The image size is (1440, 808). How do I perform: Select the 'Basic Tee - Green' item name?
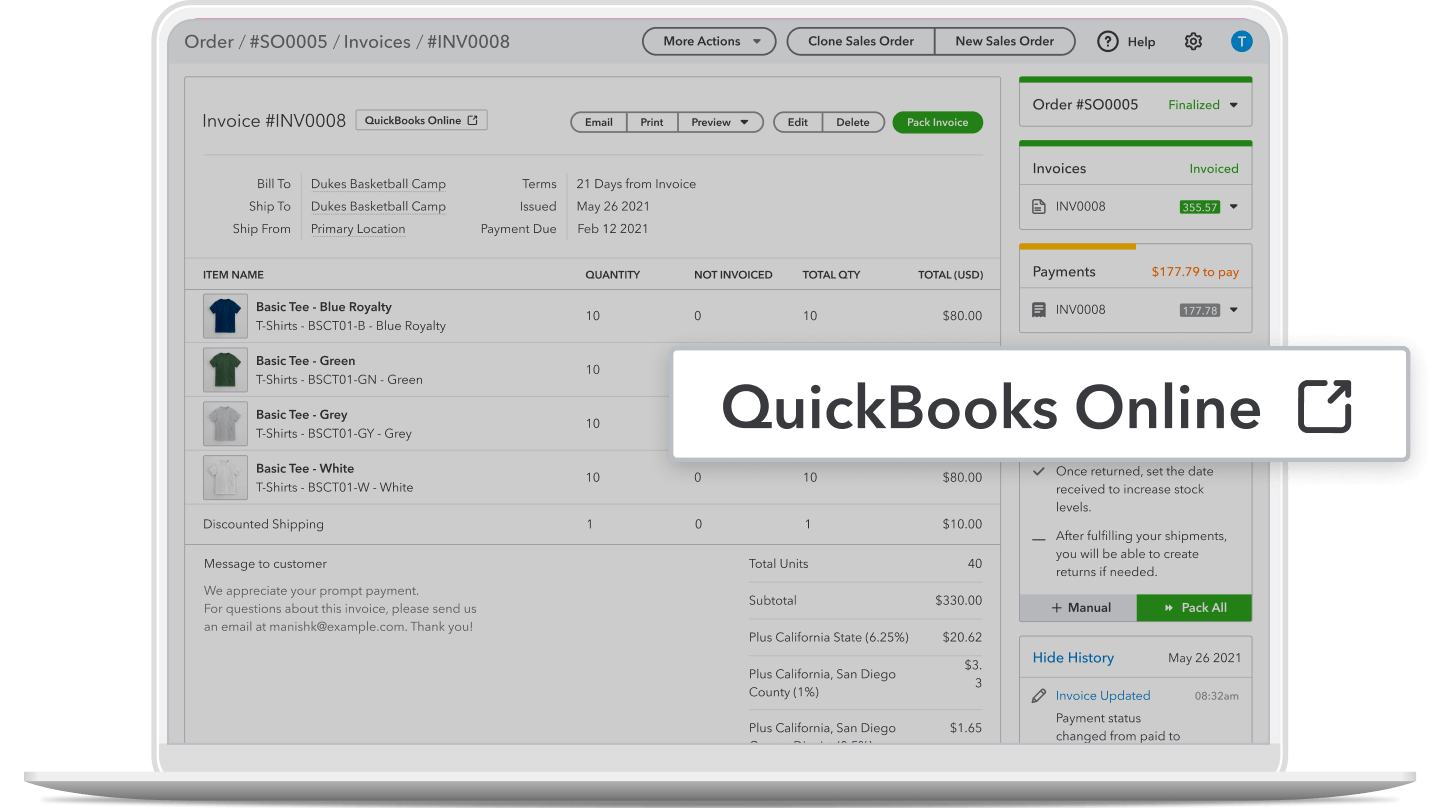306,361
